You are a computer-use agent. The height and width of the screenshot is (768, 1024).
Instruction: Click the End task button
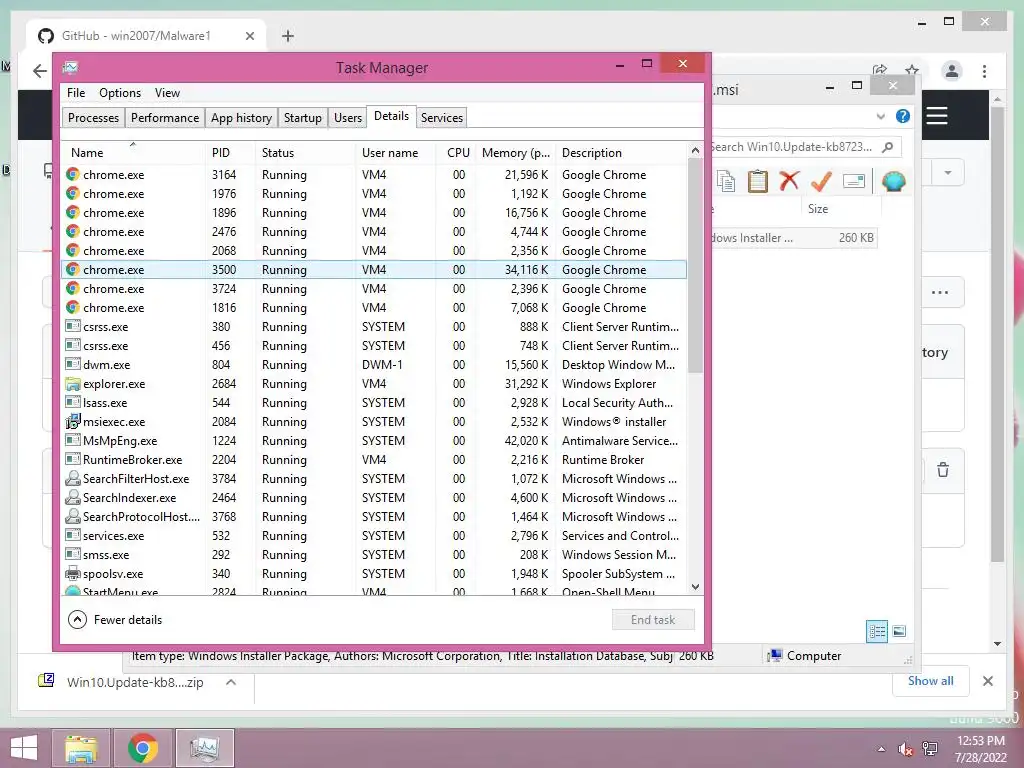click(653, 620)
